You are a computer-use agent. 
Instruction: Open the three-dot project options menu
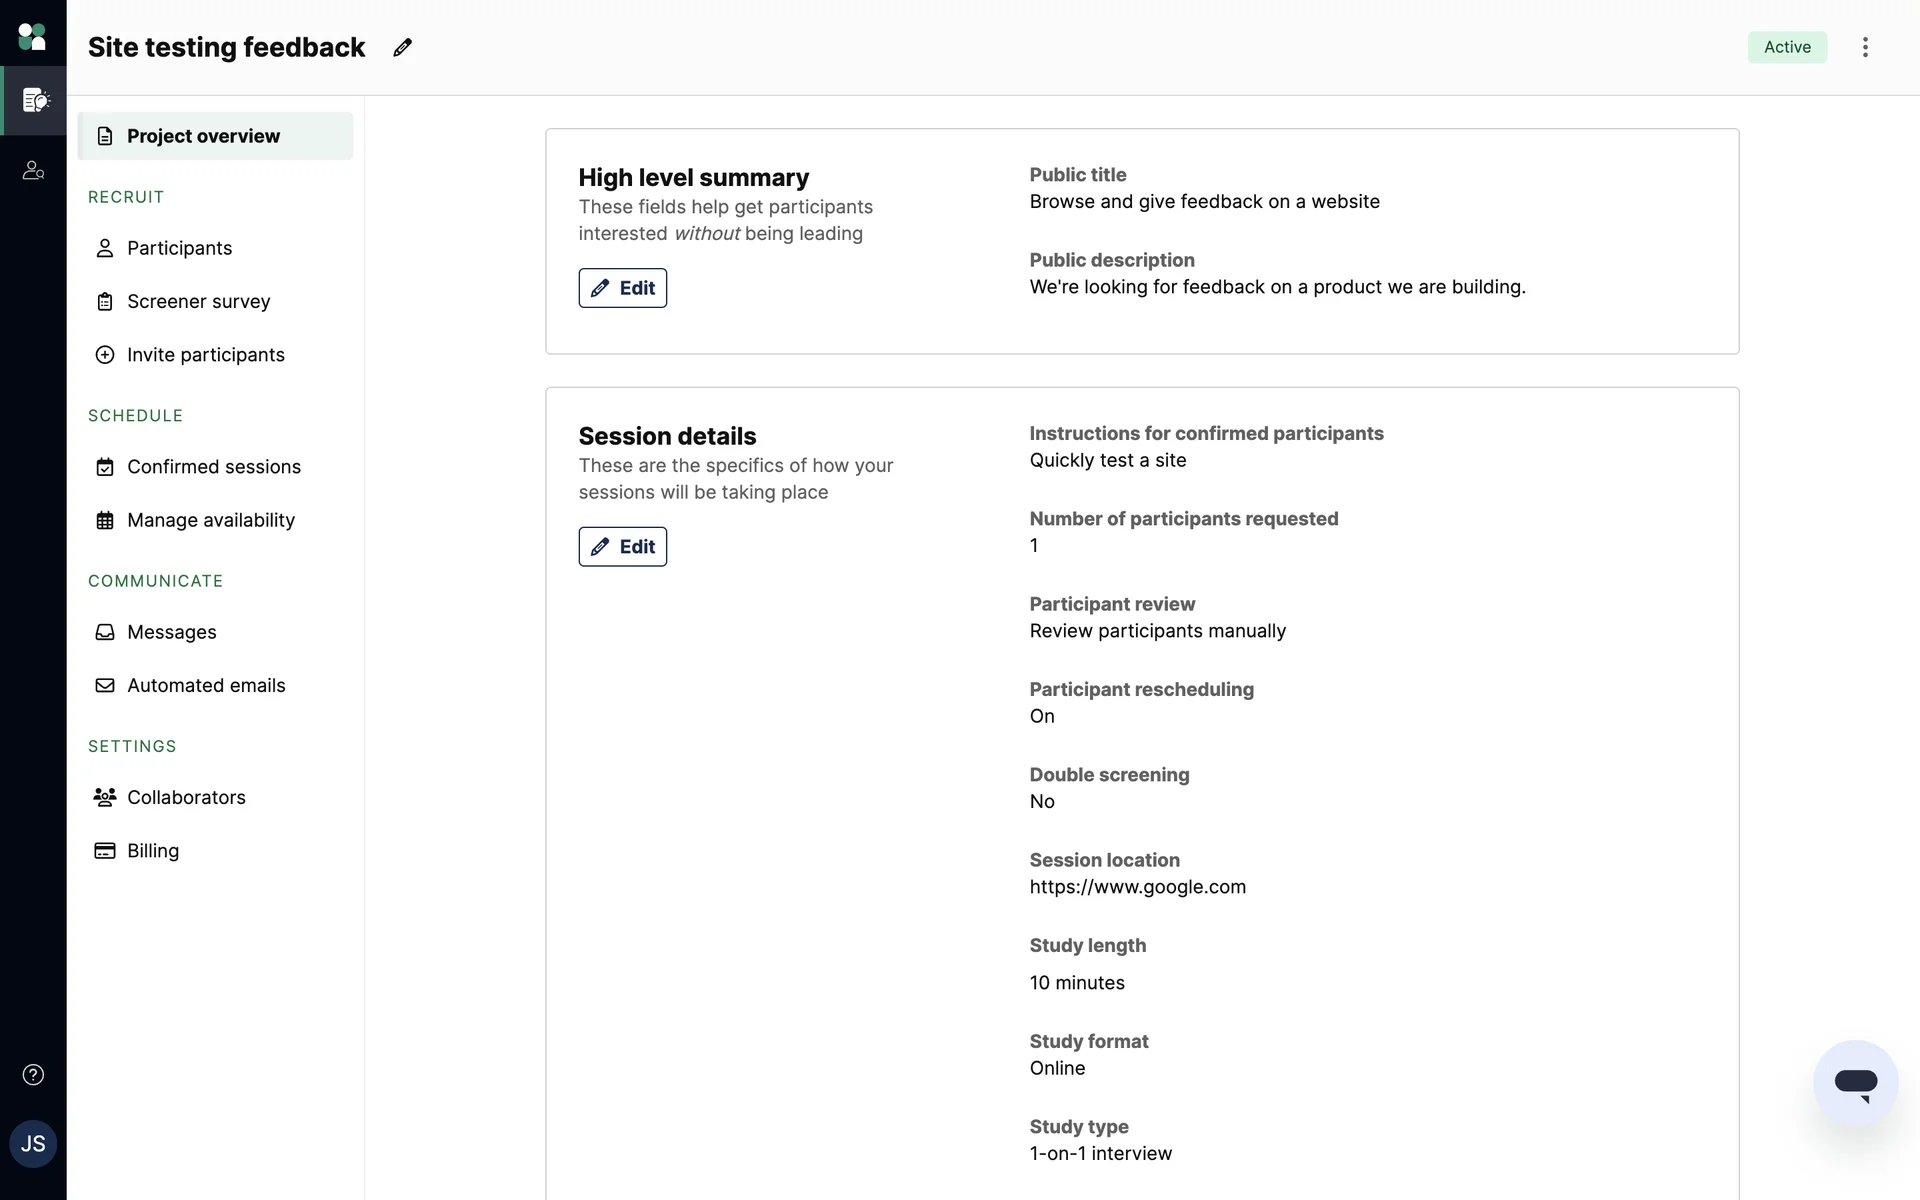tap(1865, 47)
